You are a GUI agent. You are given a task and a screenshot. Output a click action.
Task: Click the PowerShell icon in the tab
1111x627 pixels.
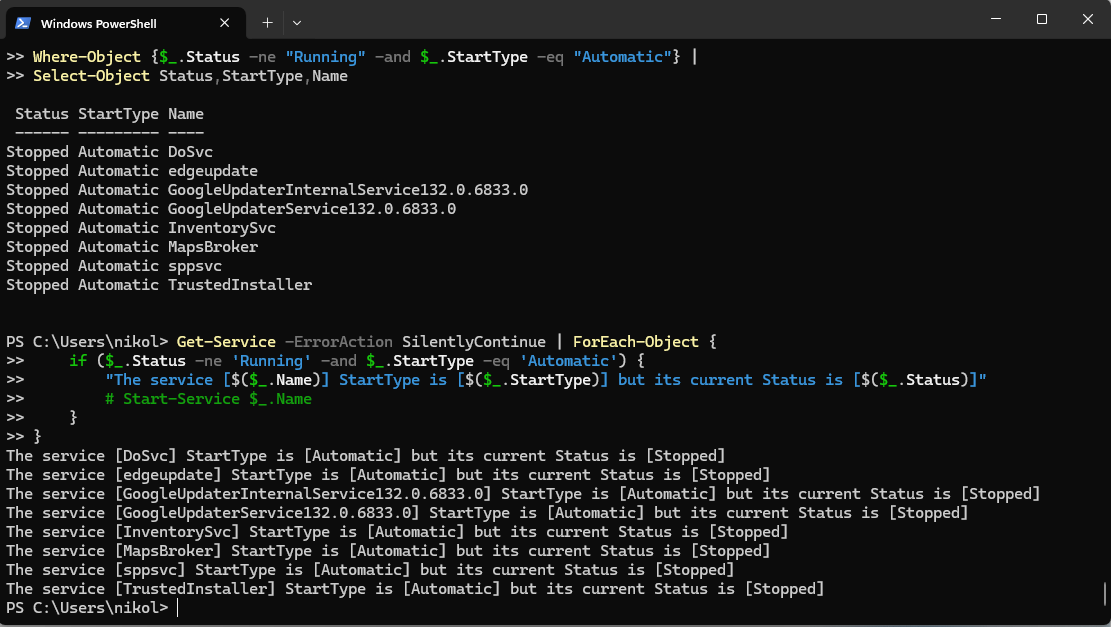tap(23, 23)
